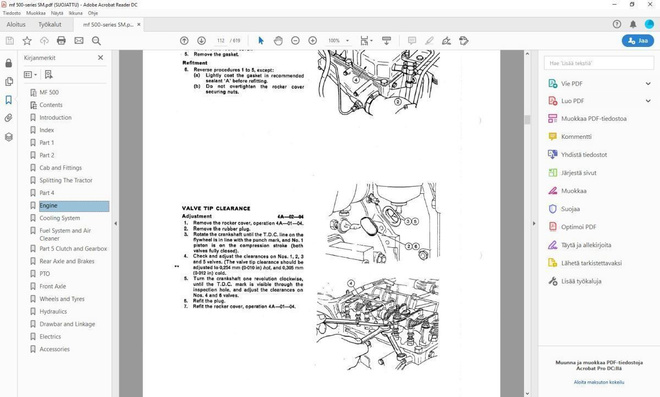Viewport: 660px width, 397px height.
Task: Open bookmark options list dropdown
Action: (x=30, y=75)
